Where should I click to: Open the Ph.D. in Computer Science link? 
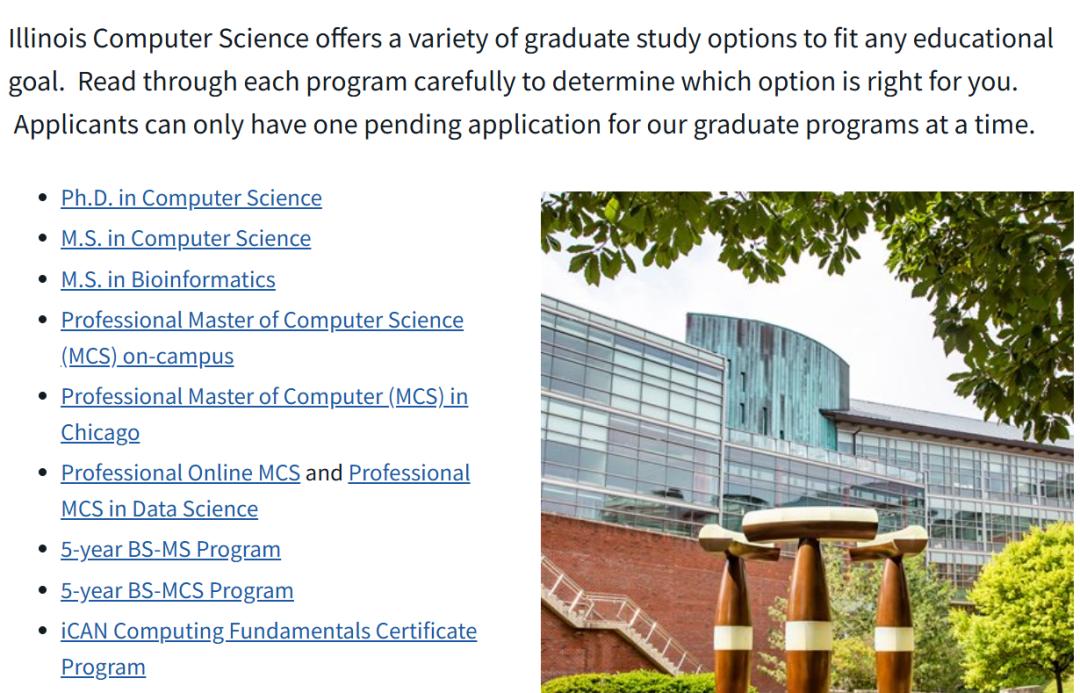coord(191,198)
